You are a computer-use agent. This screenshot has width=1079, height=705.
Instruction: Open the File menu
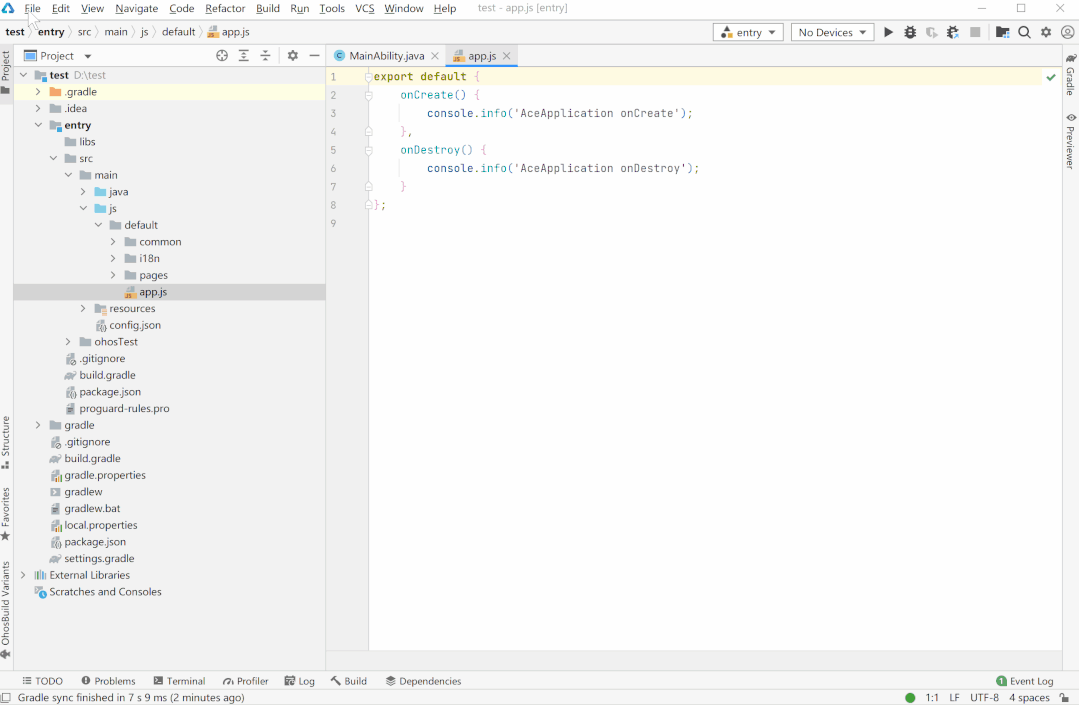[x=32, y=8]
